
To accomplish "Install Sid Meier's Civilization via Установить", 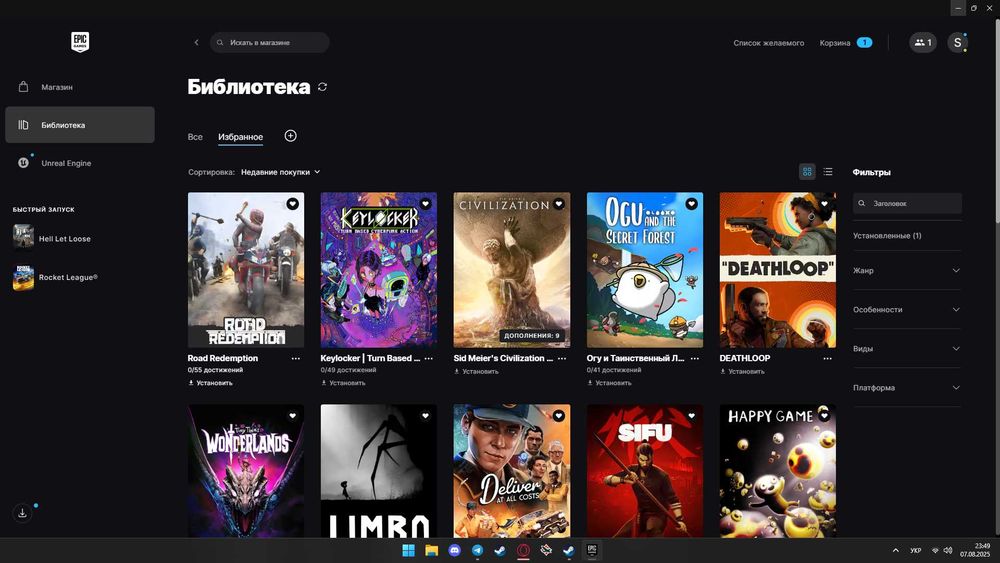I will coord(476,371).
